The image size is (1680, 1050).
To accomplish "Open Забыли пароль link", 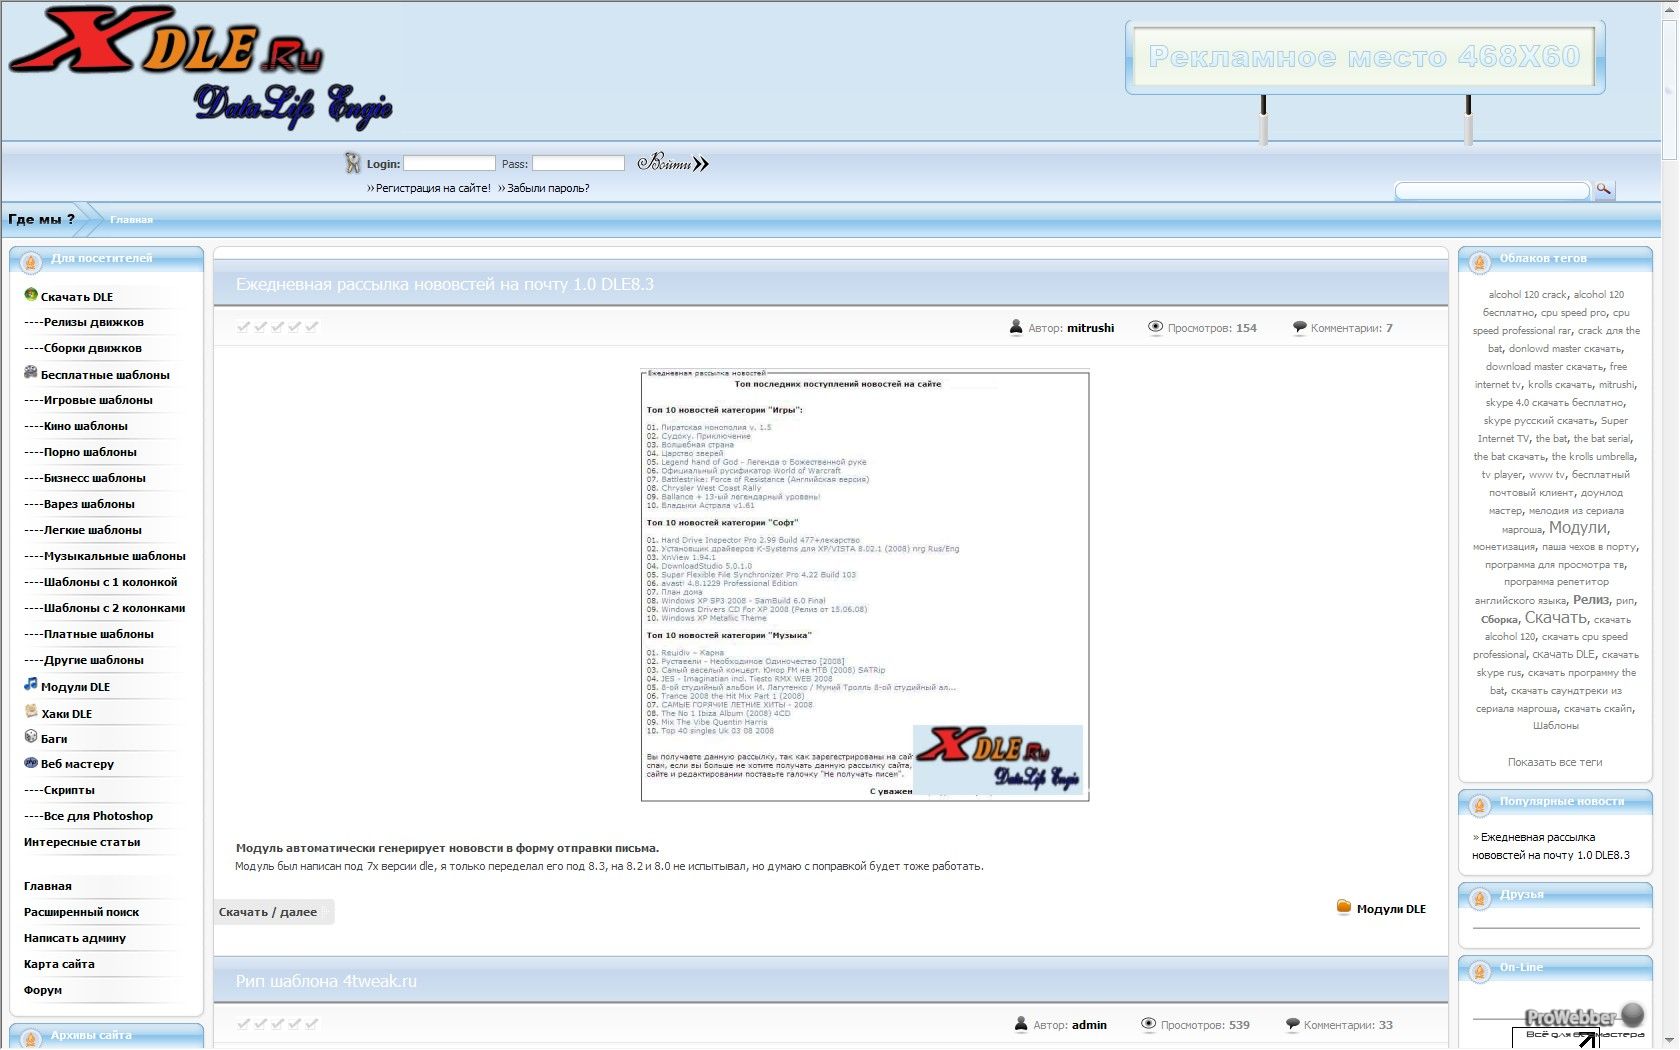I will coord(548,188).
